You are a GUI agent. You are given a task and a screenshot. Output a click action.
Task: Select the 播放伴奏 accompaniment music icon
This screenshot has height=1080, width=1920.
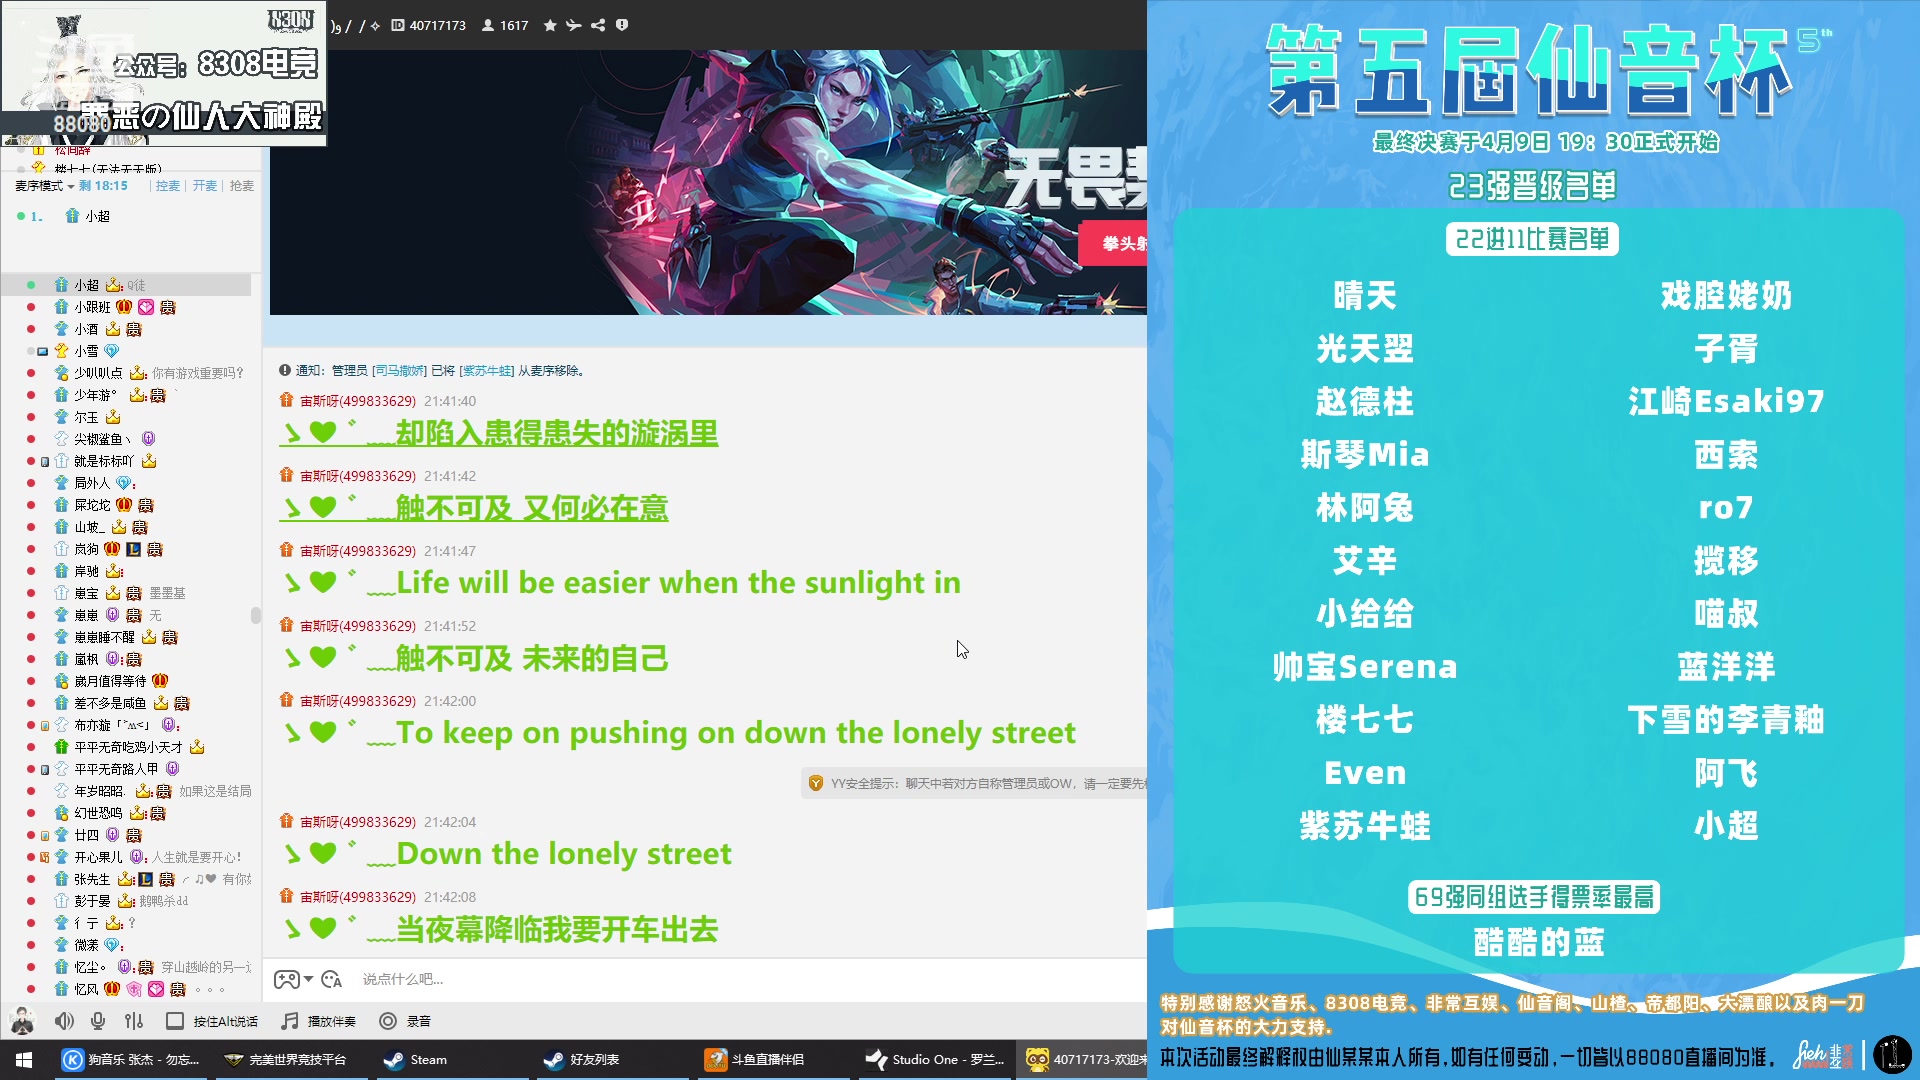click(x=289, y=1021)
